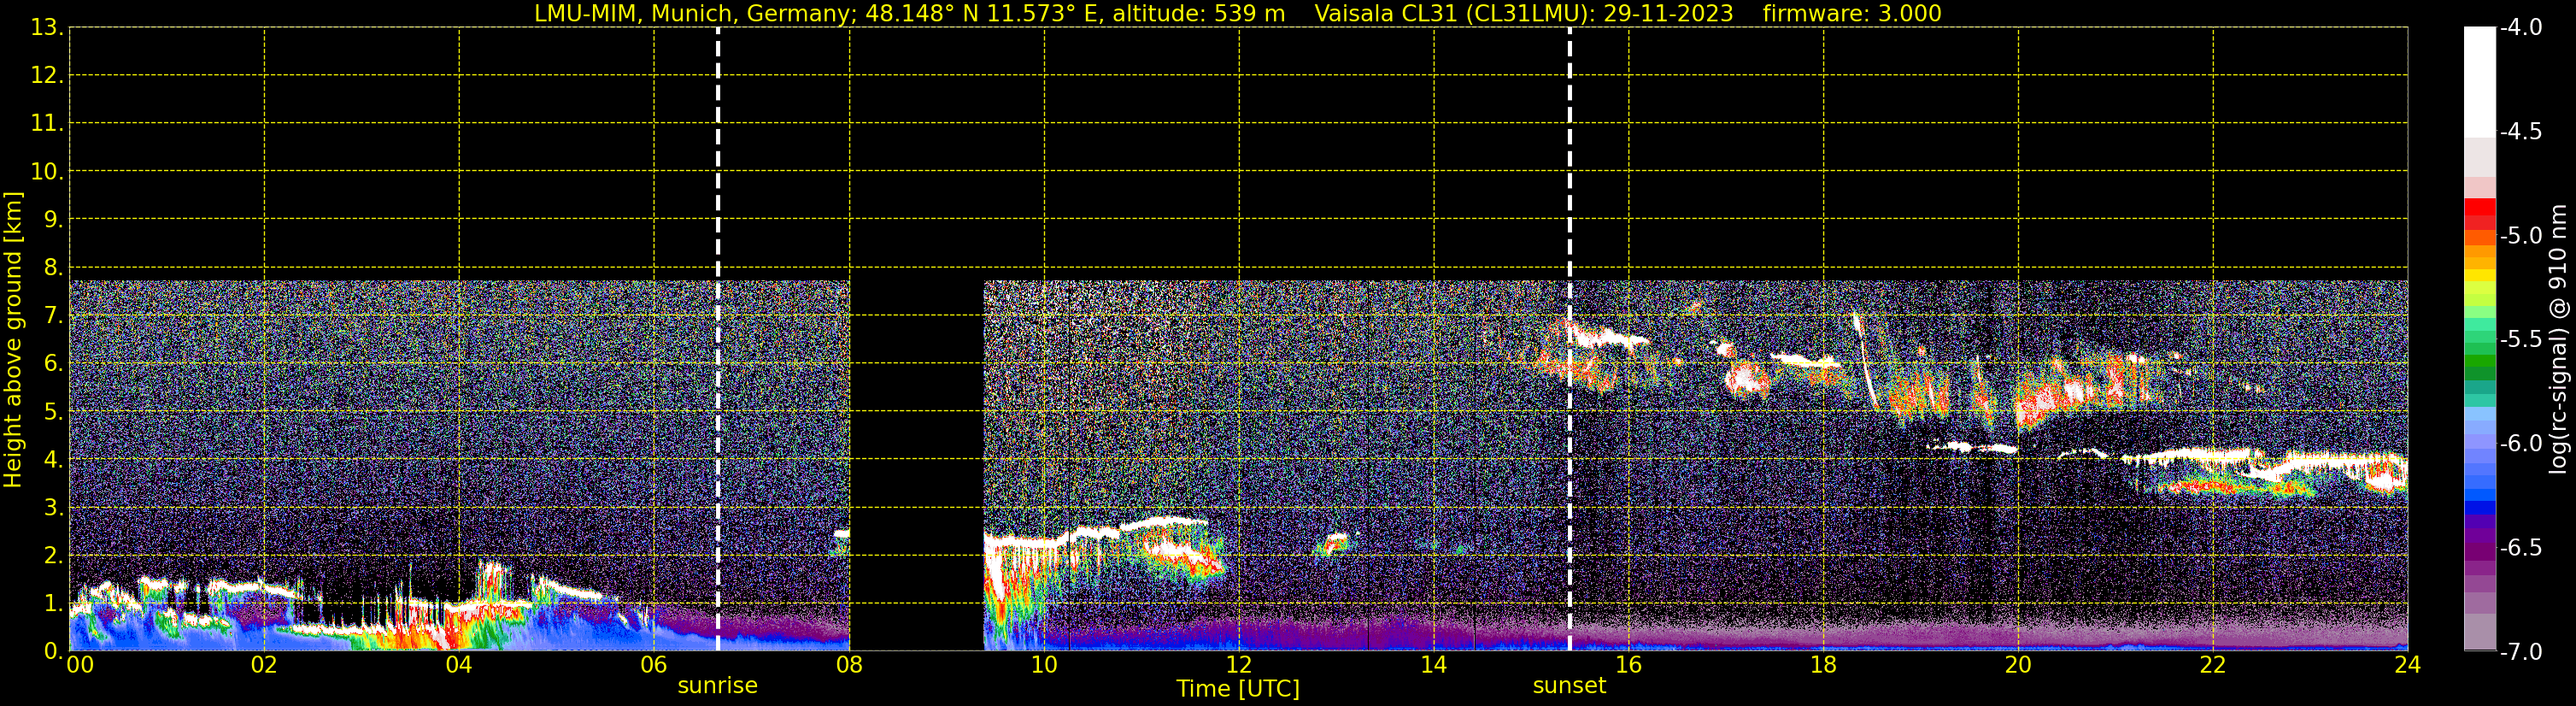Click the sunrise dashed white line
The height and width of the screenshot is (706, 2576).
(x=718, y=339)
